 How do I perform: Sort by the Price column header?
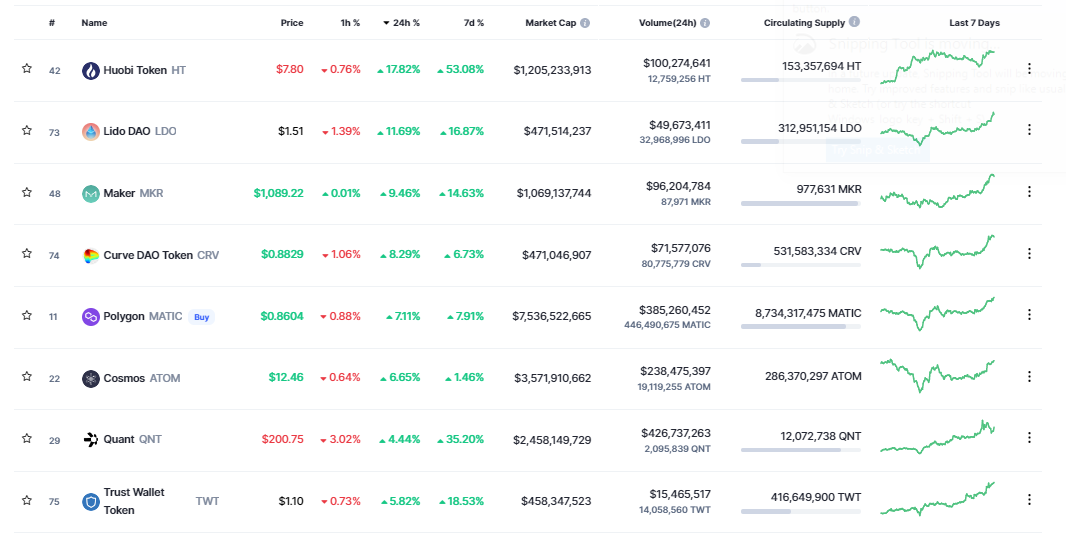pos(292,23)
